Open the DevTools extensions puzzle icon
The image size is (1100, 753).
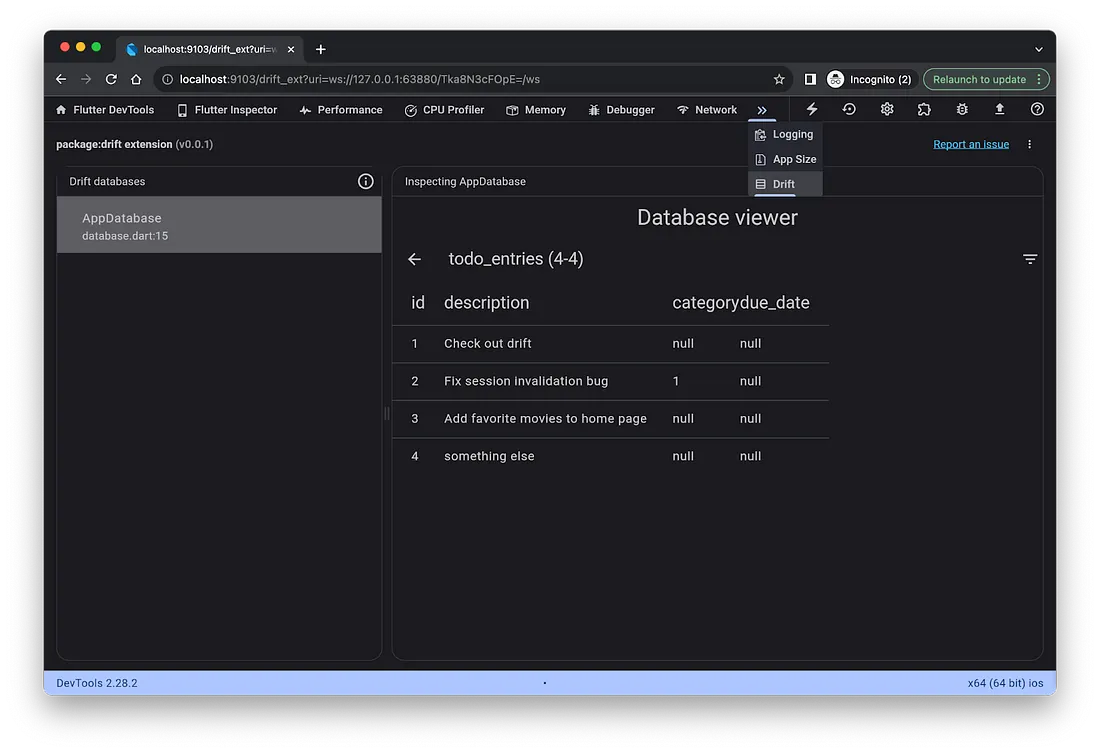pos(924,109)
